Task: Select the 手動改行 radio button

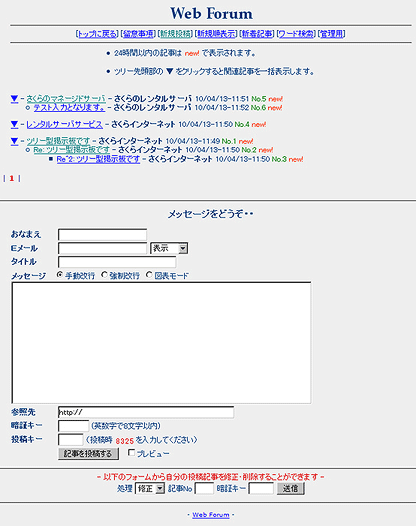Action: tap(60, 275)
